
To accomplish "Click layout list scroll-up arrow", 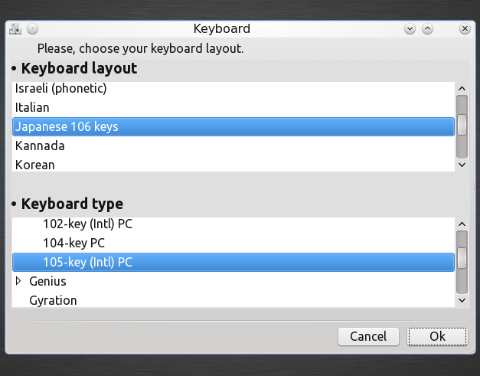I will (x=462, y=89).
